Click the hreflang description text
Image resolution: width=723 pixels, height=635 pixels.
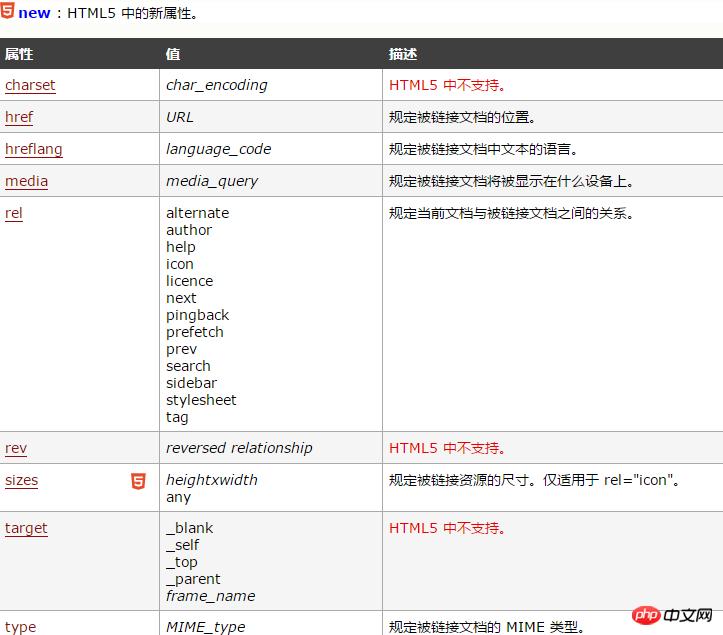(x=483, y=149)
